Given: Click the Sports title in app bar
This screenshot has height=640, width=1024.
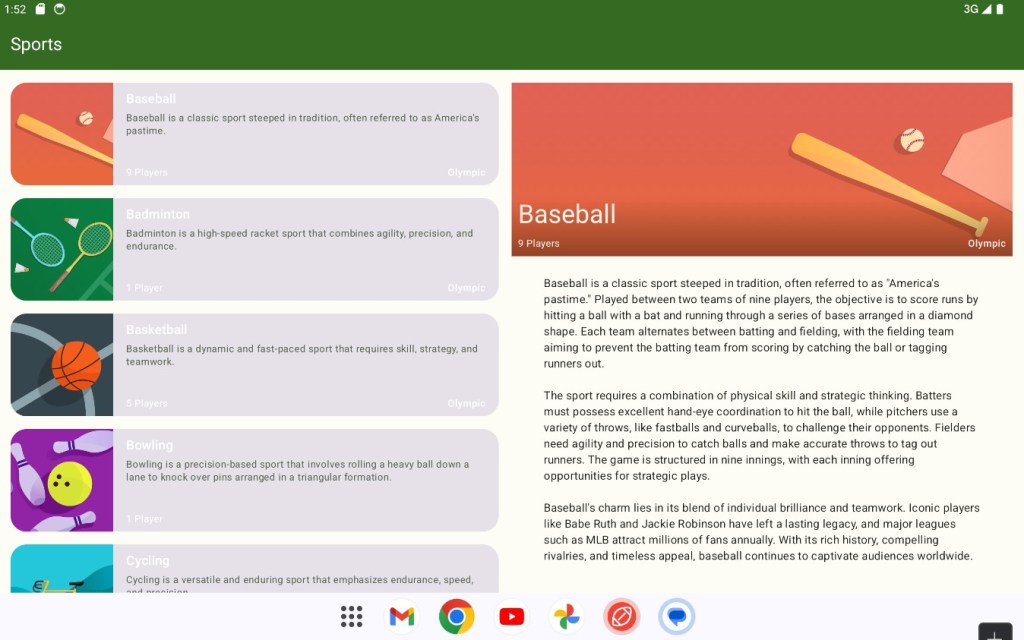Looking at the screenshot, I should point(36,44).
